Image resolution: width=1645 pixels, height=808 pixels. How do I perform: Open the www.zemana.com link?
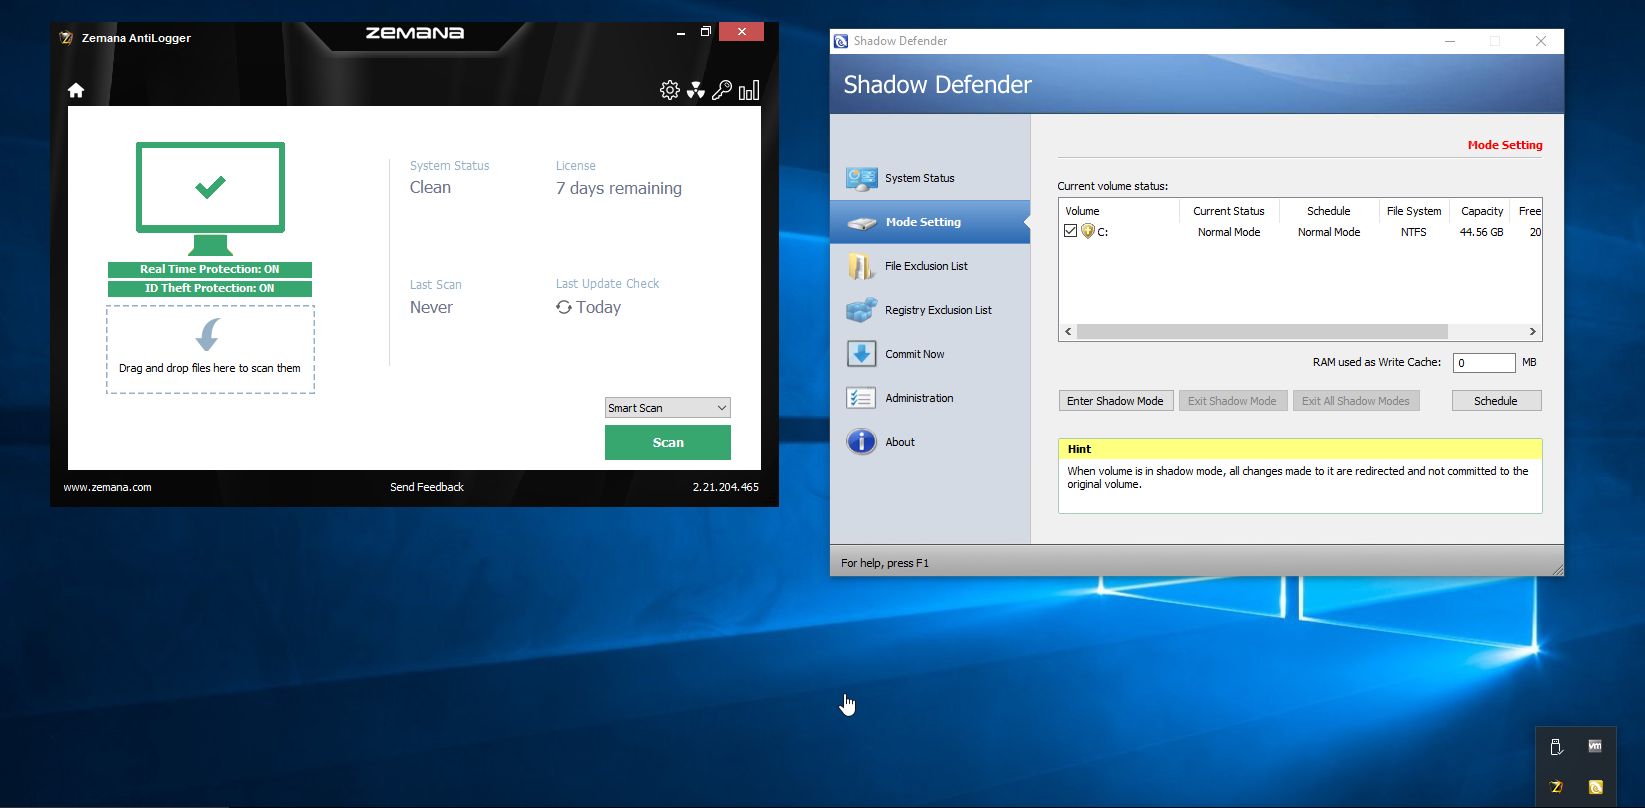coord(108,487)
